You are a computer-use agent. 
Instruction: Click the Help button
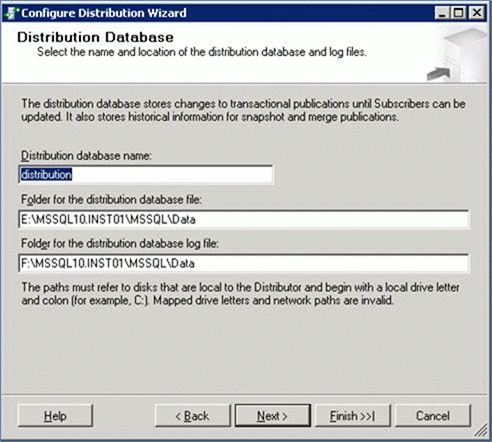pos(55,416)
